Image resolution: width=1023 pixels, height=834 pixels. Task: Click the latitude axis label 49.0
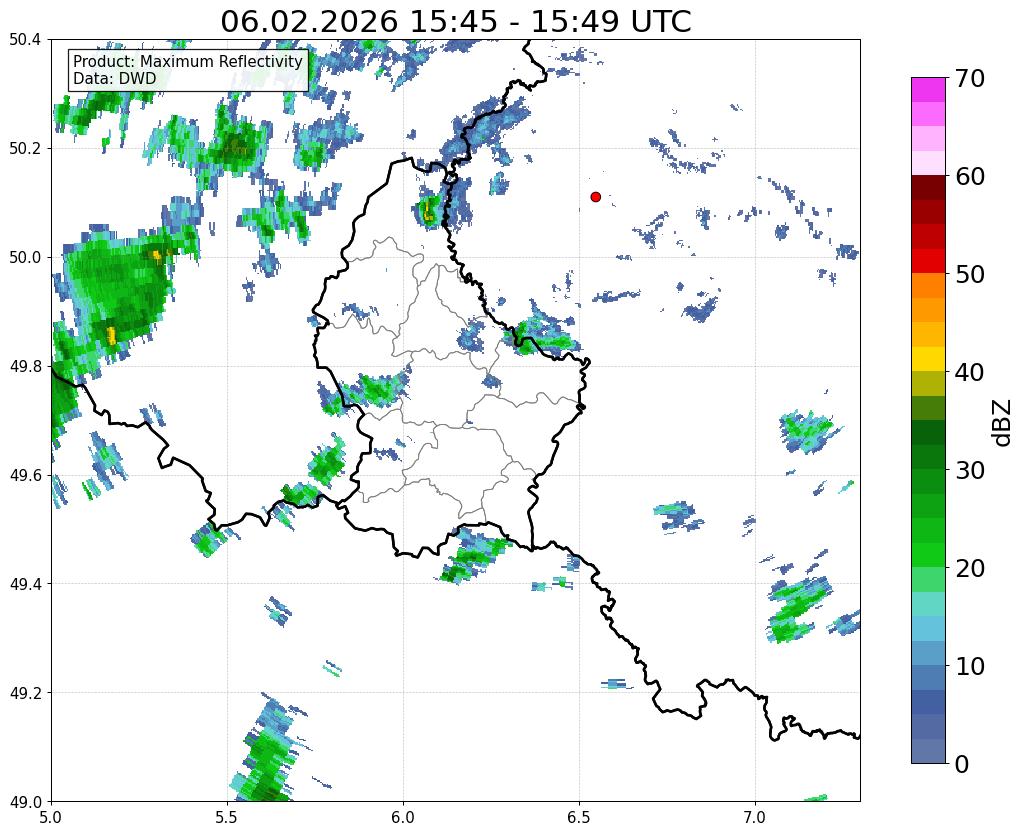pyautogui.click(x=25, y=802)
